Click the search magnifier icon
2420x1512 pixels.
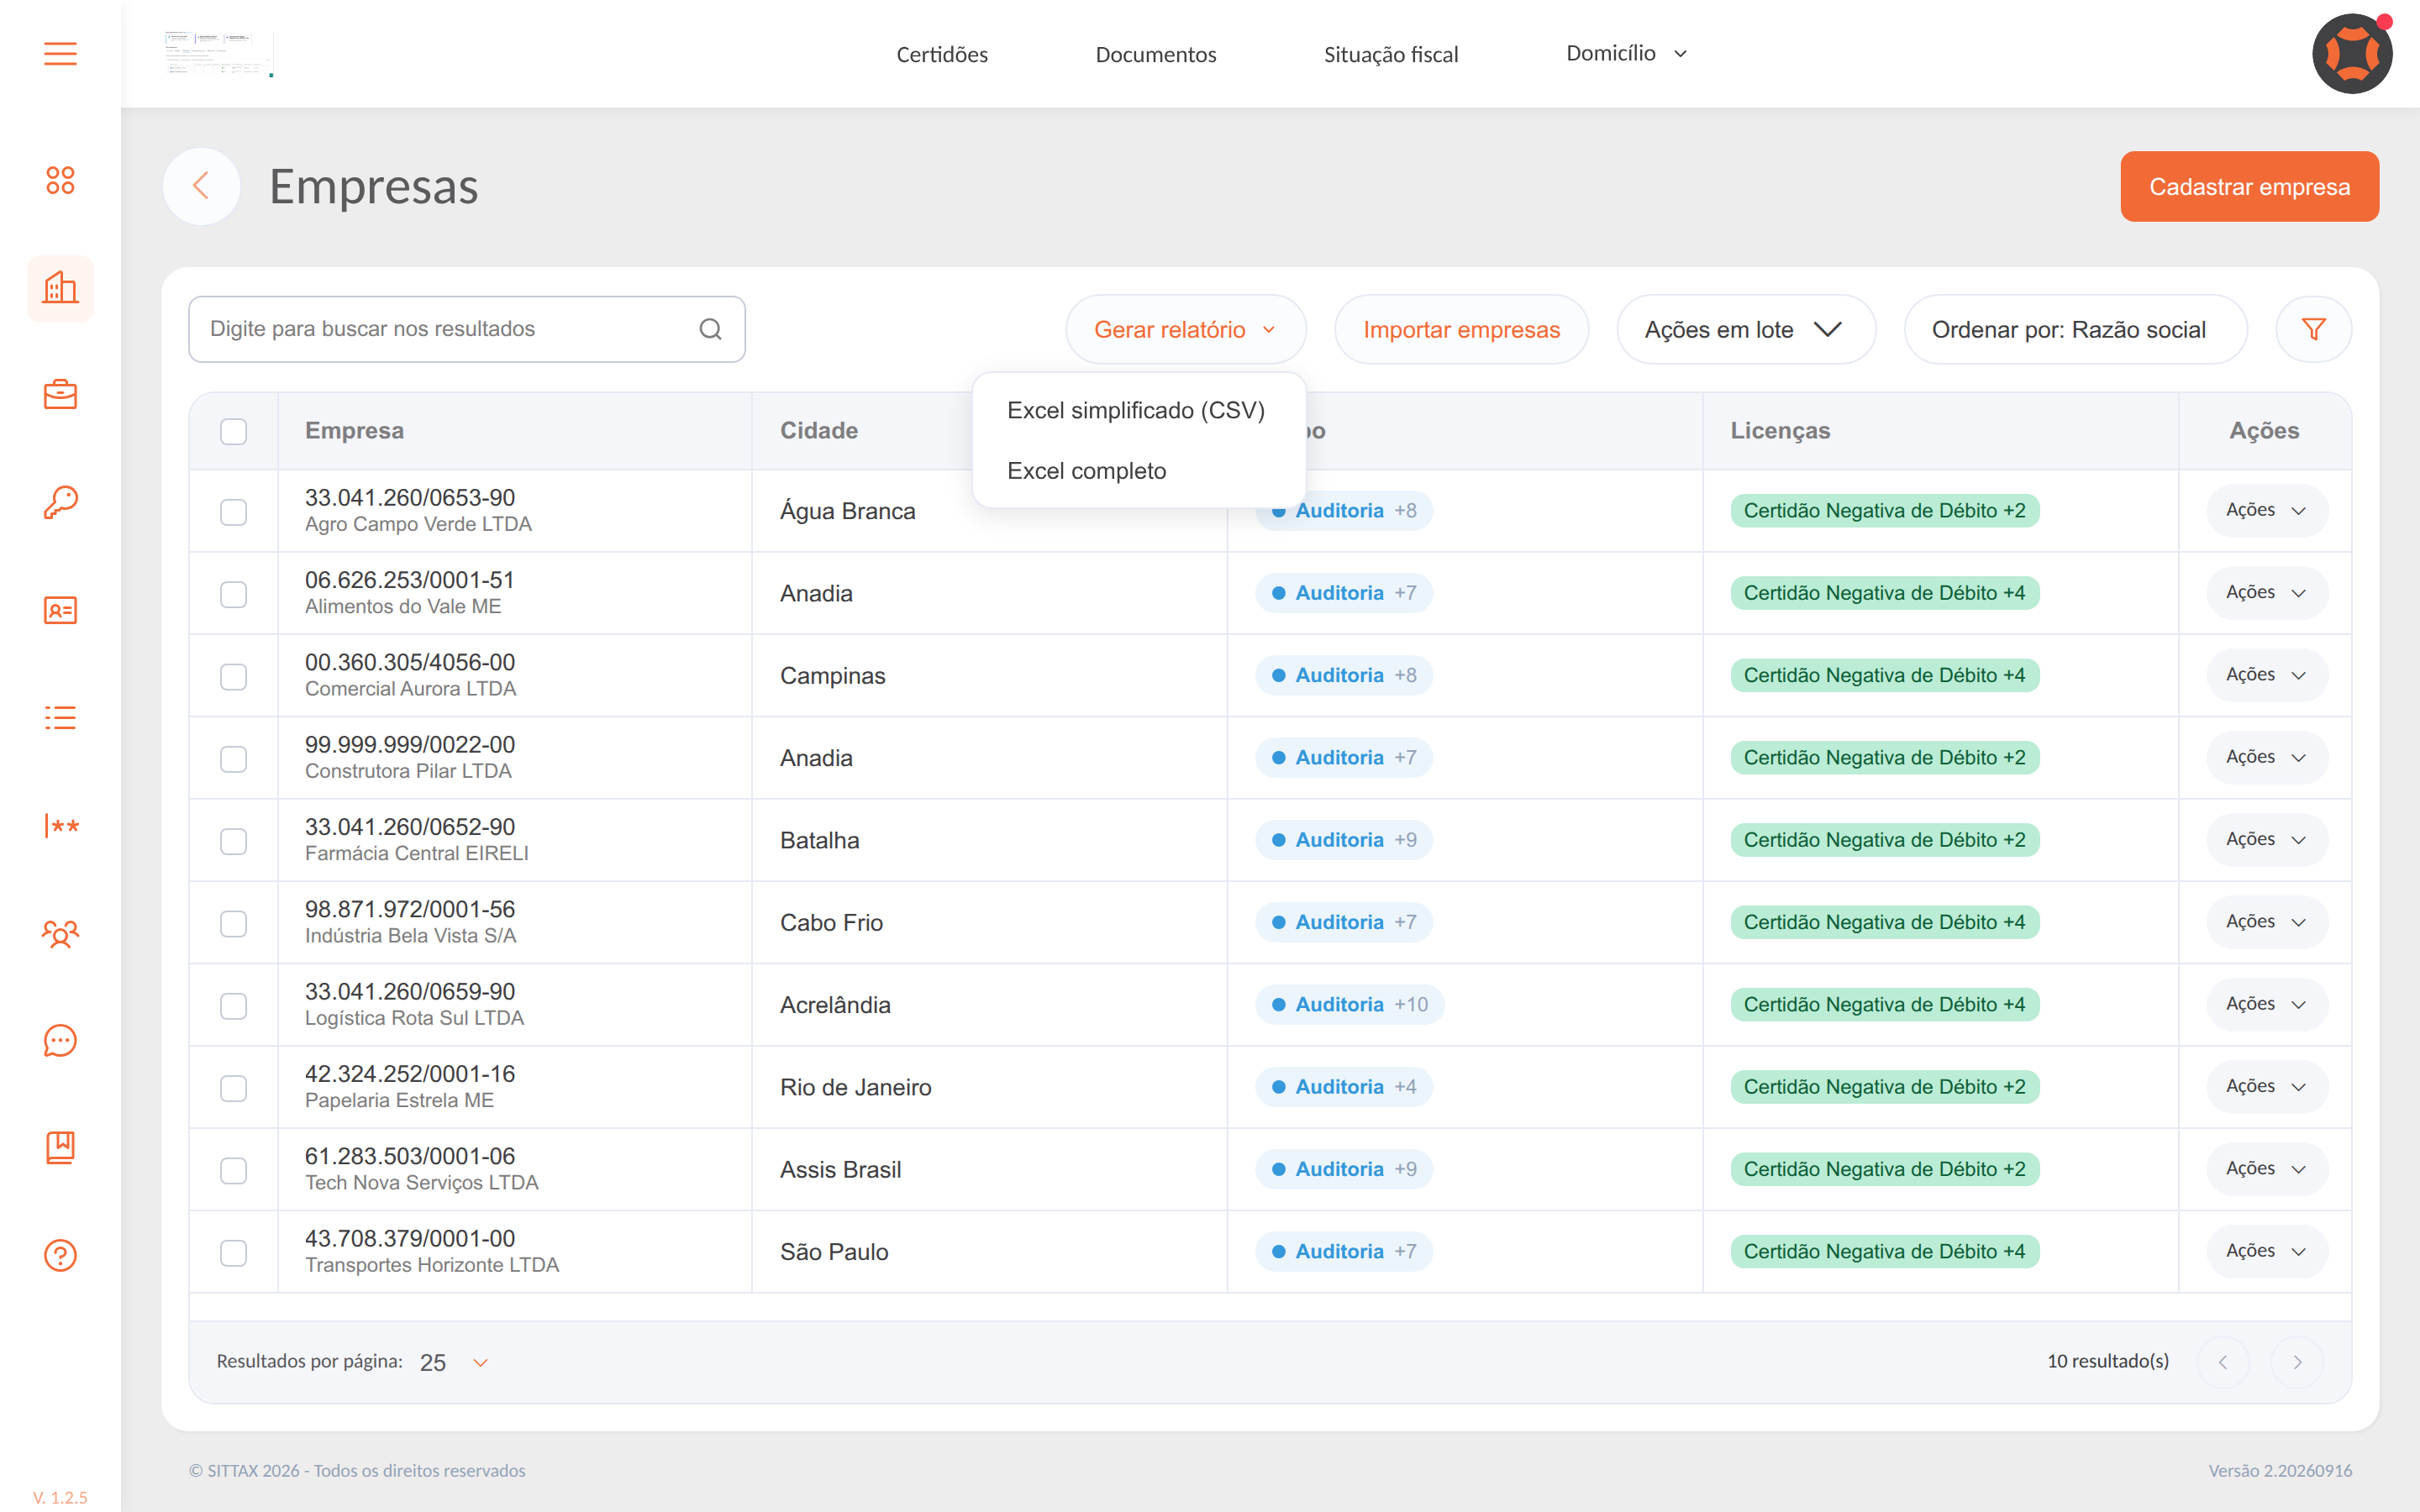[710, 329]
